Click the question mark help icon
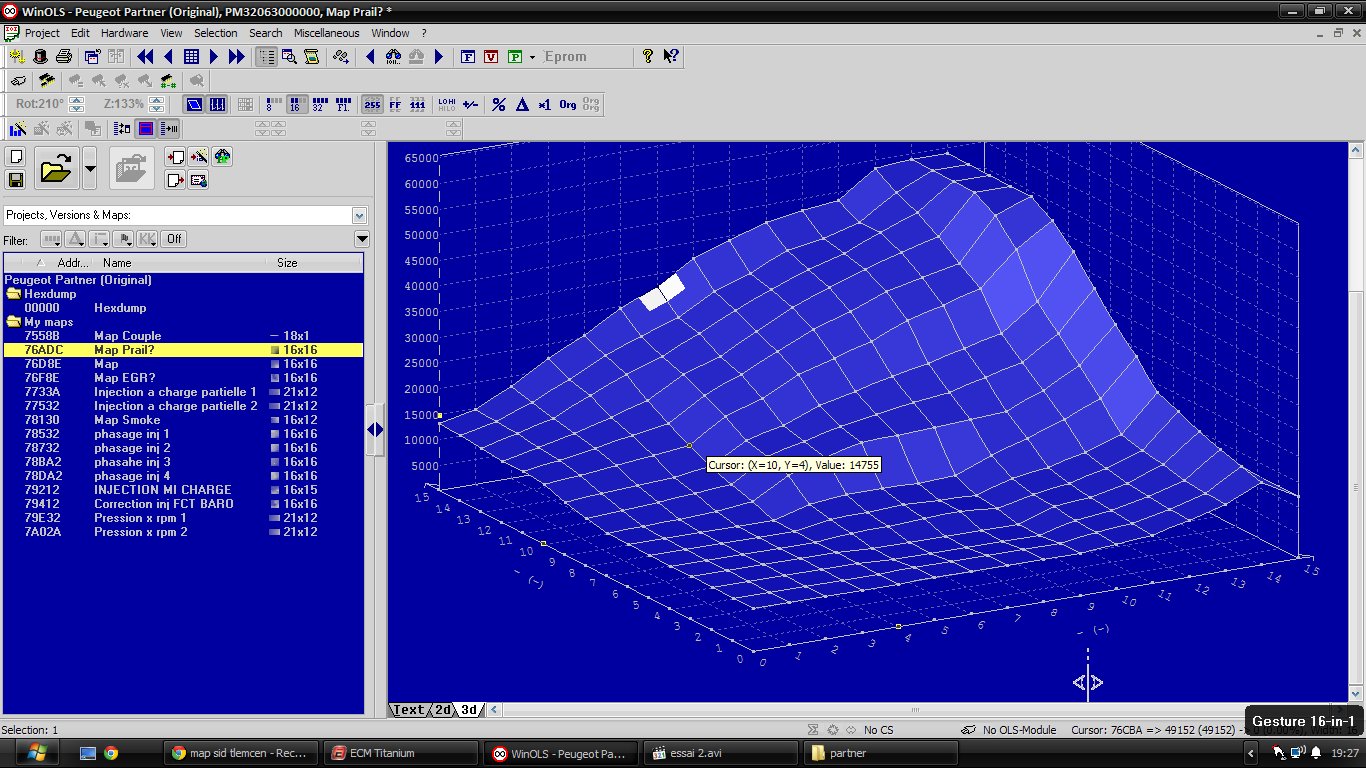 [648, 57]
